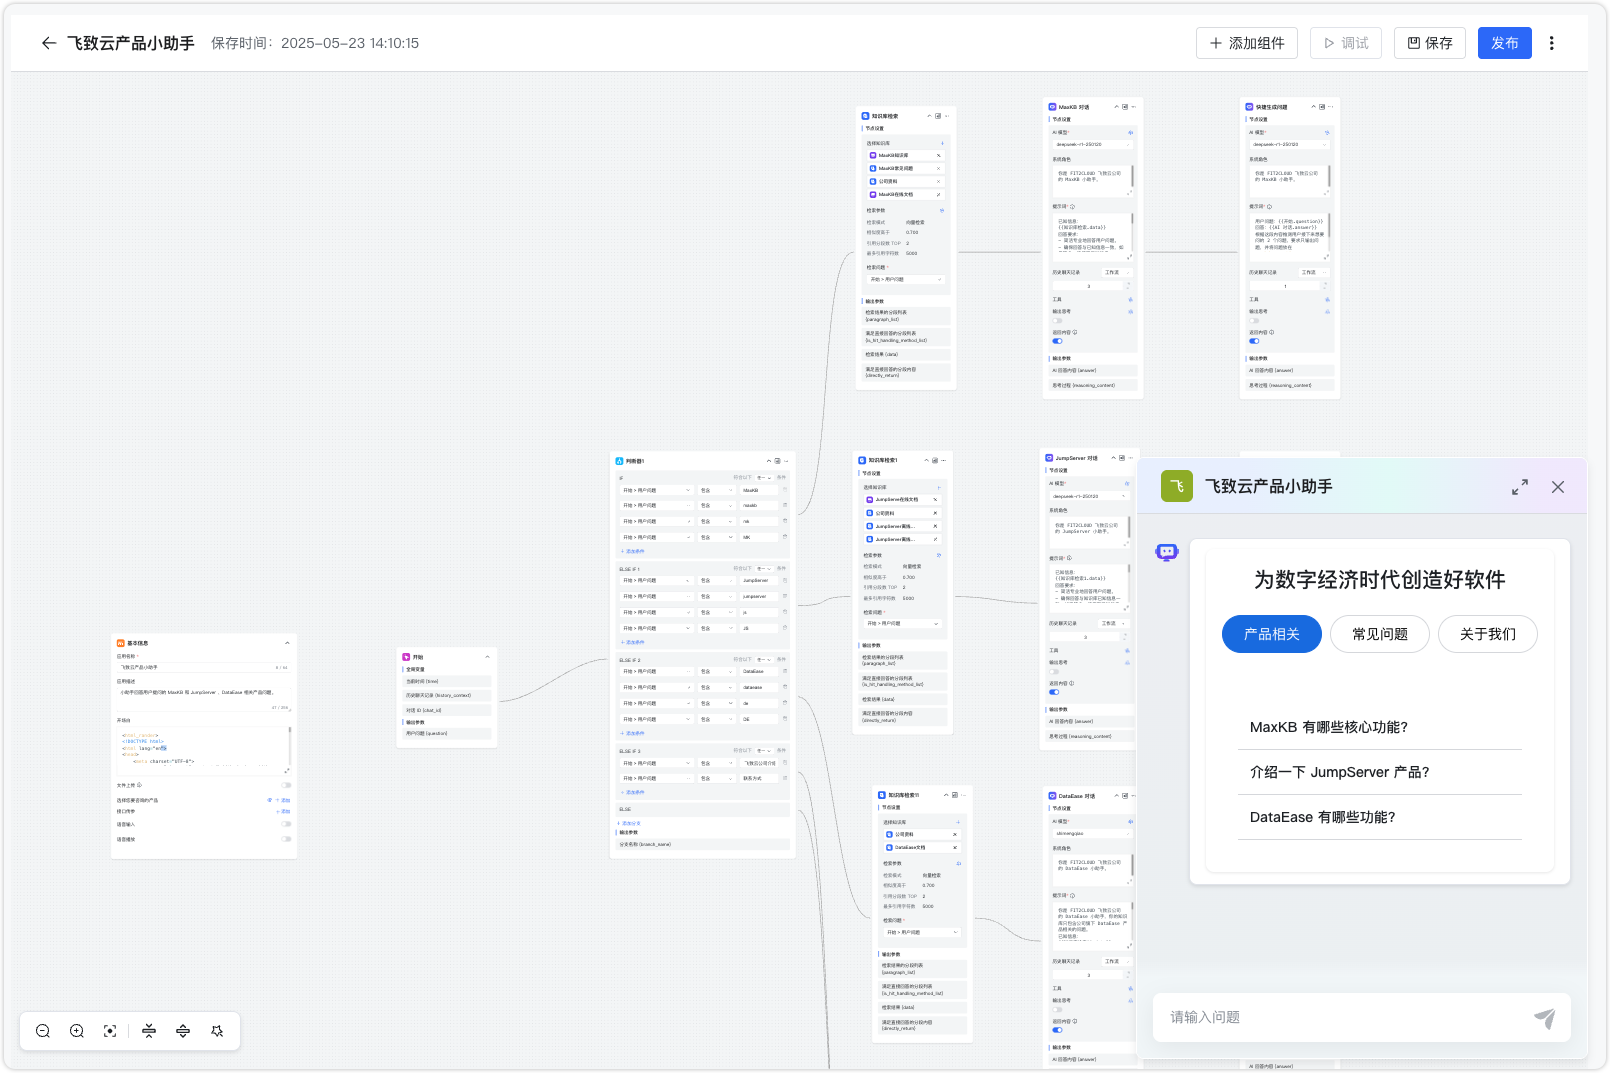This screenshot has width=1610, height=1073.
Task: Toggle 返回内容 switch in 快速生成问题 node
Action: click(x=1254, y=341)
